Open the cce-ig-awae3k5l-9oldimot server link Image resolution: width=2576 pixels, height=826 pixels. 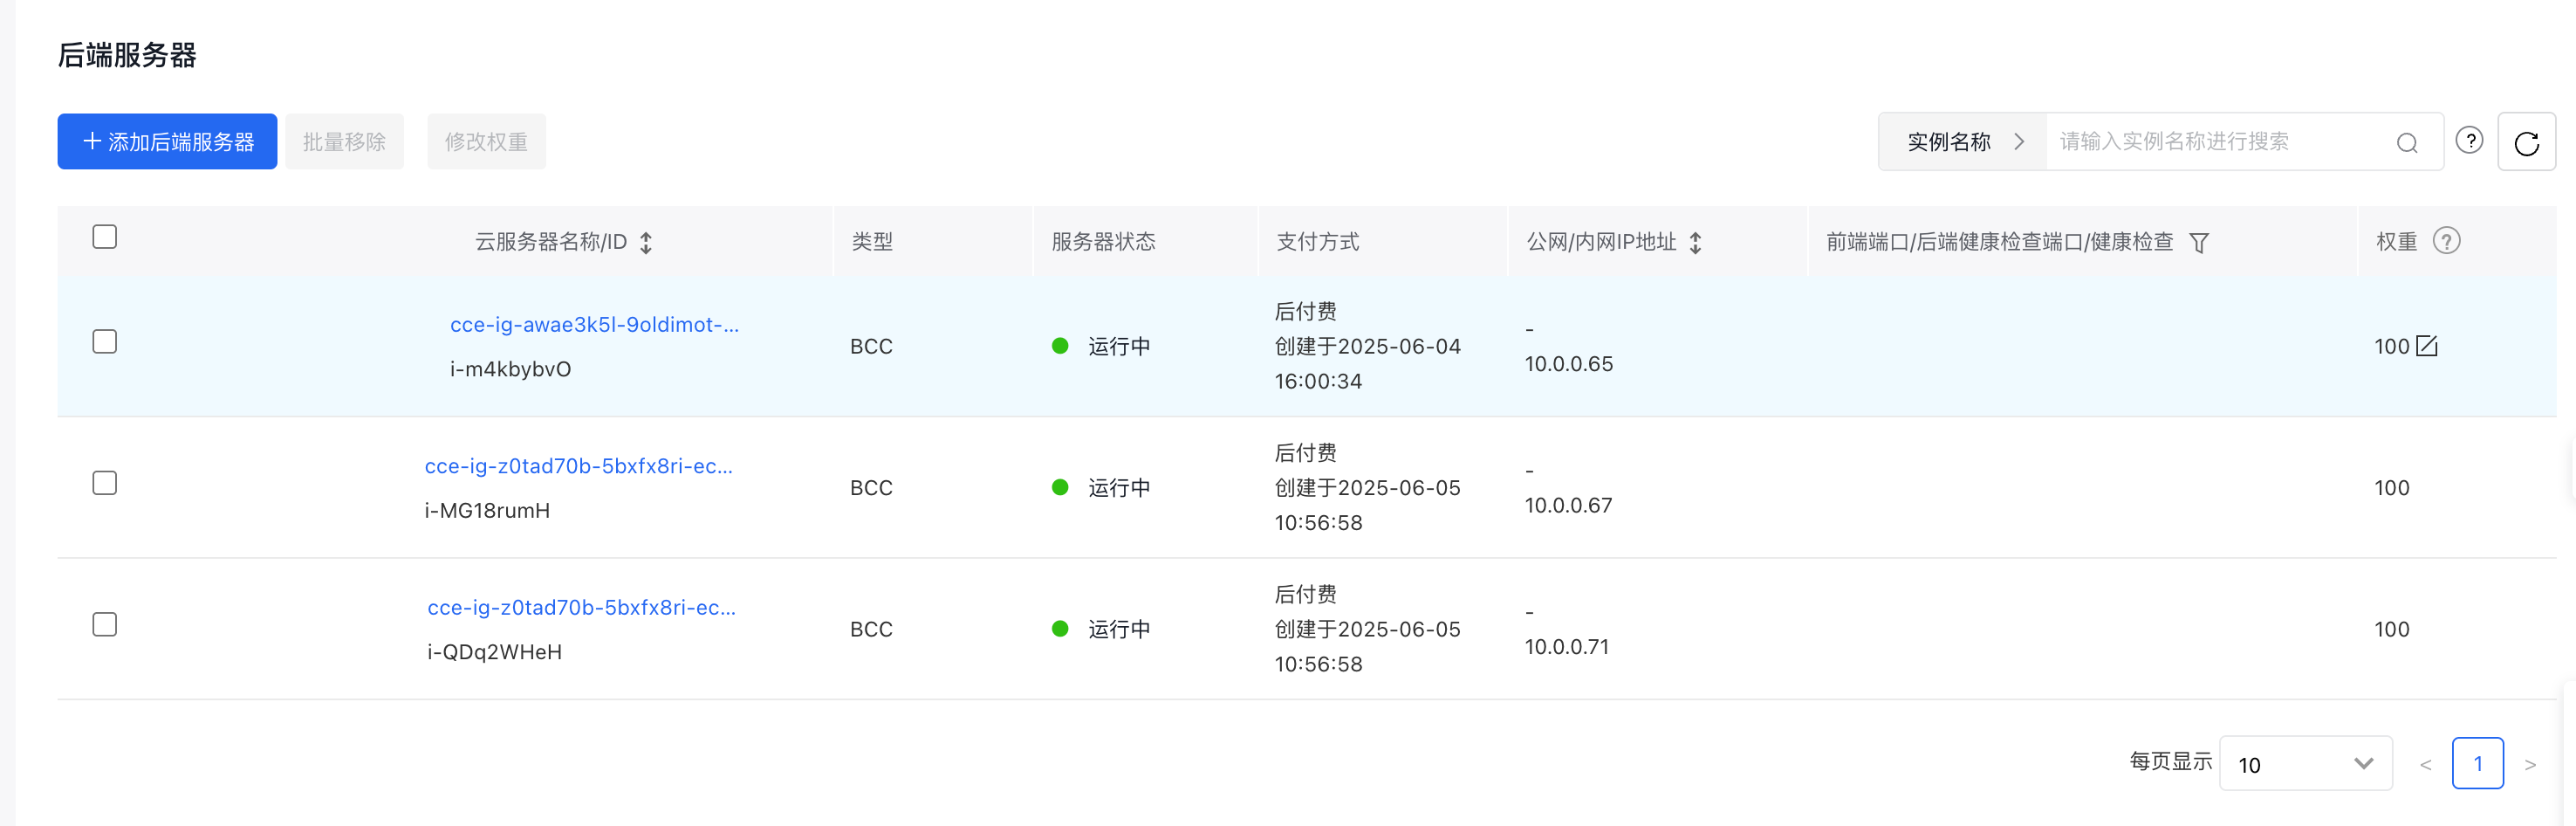[594, 325]
